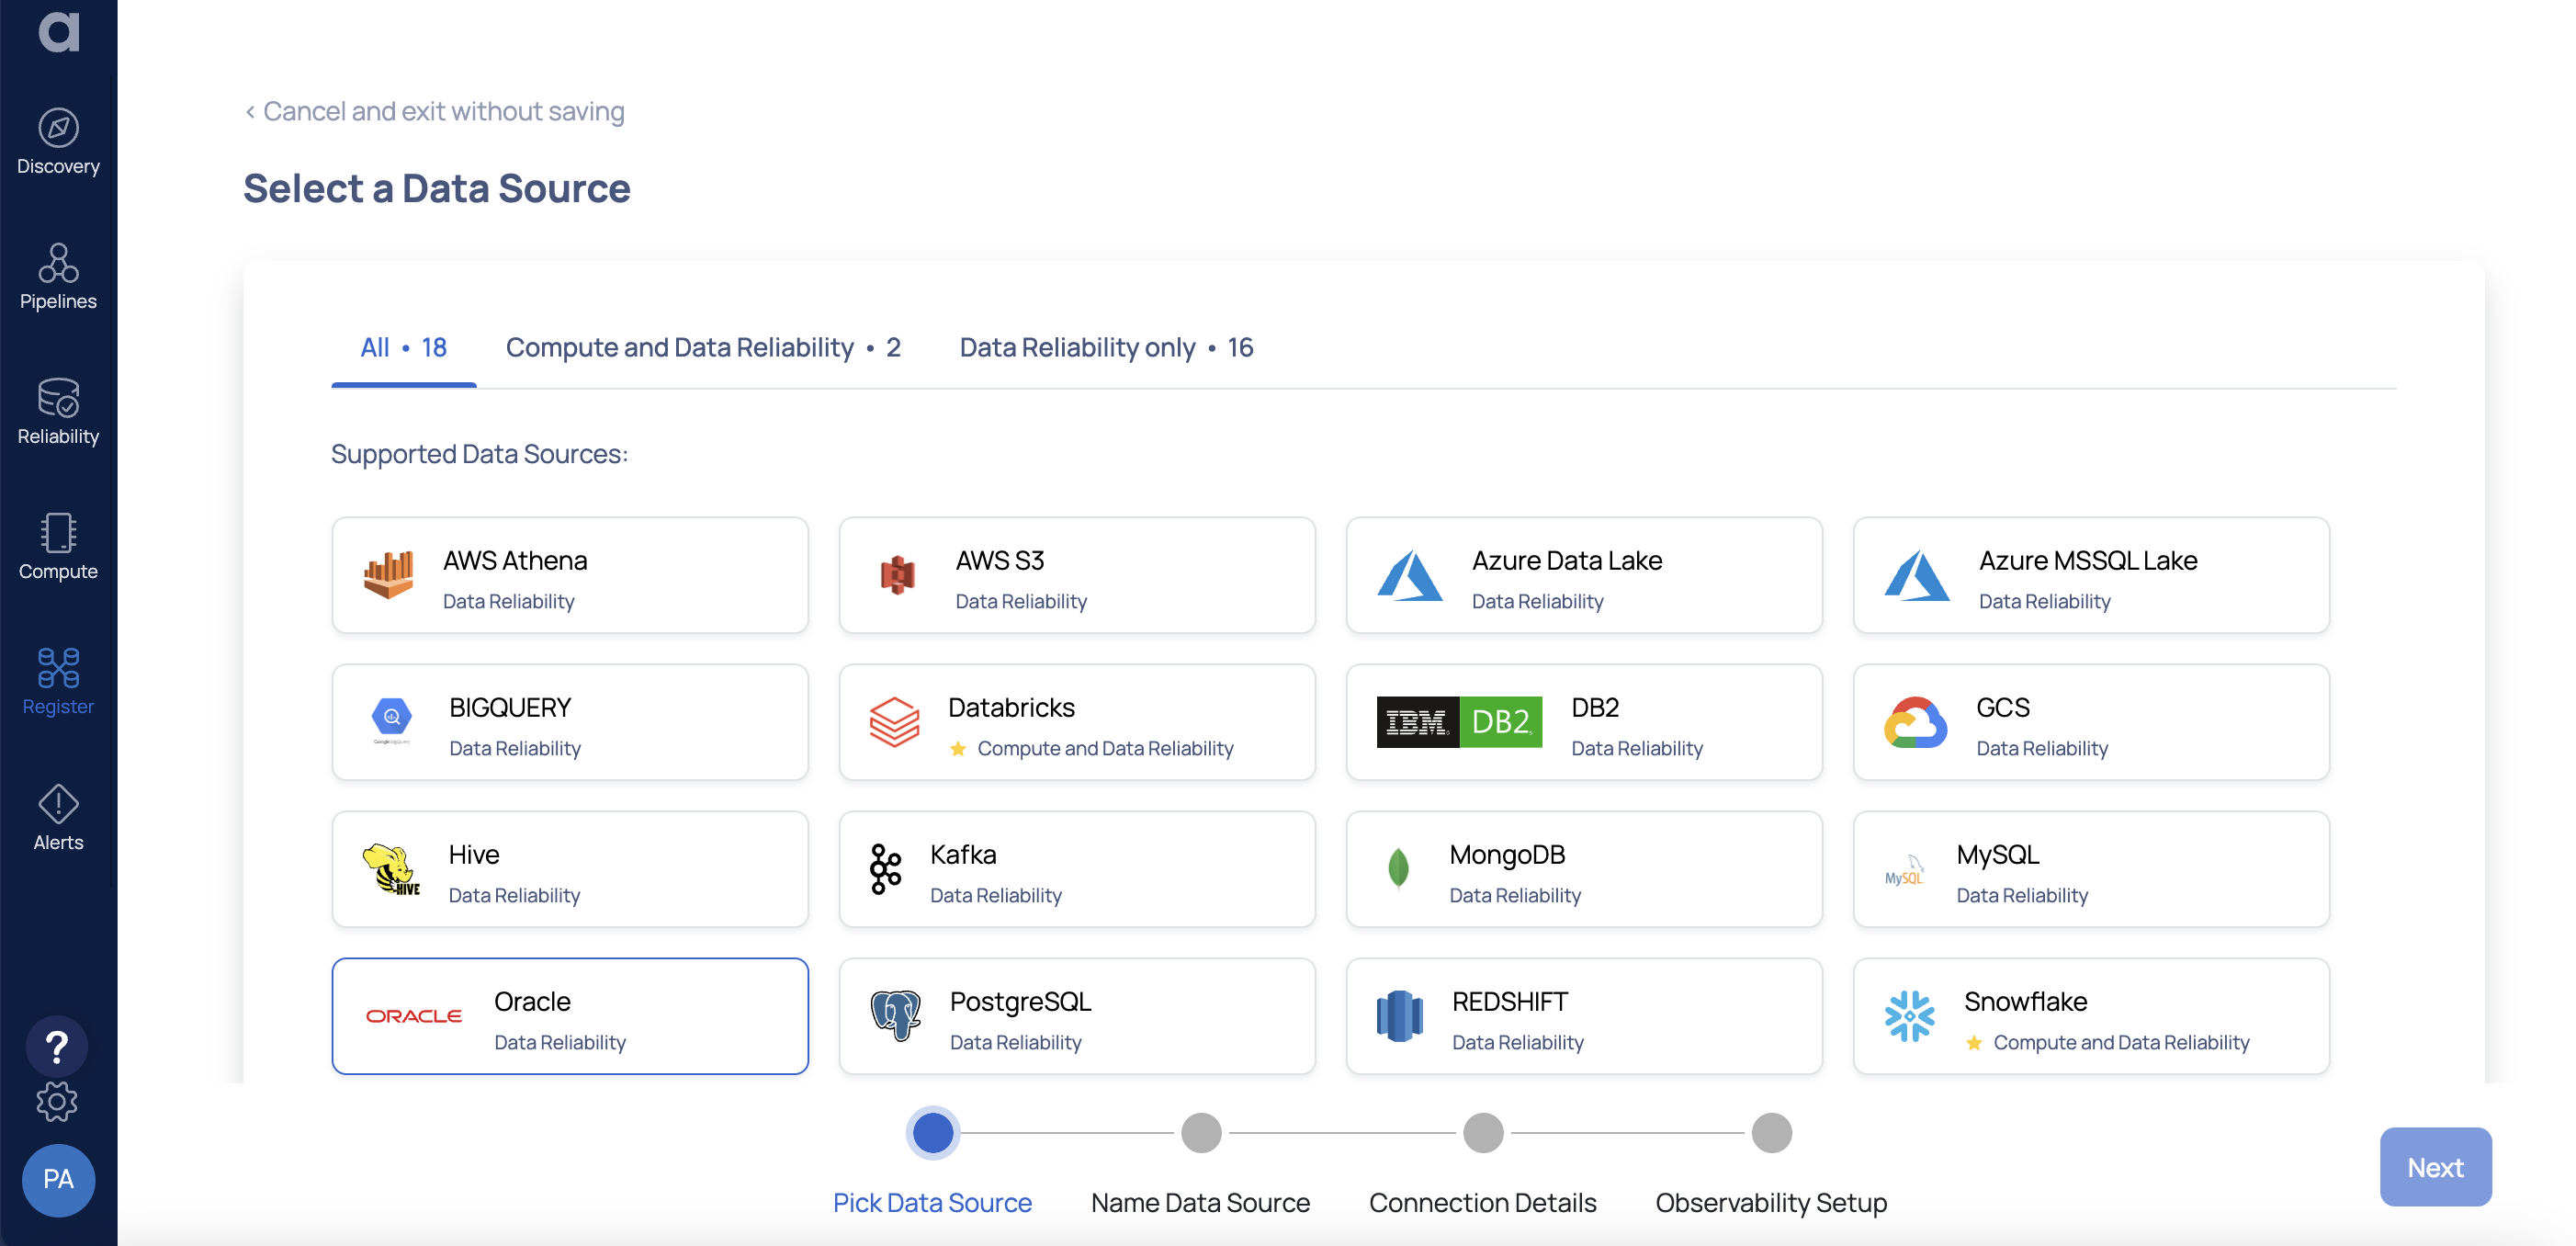Select the MongoDB data source name
Screen dimensions: 2576x1246
(1507, 854)
